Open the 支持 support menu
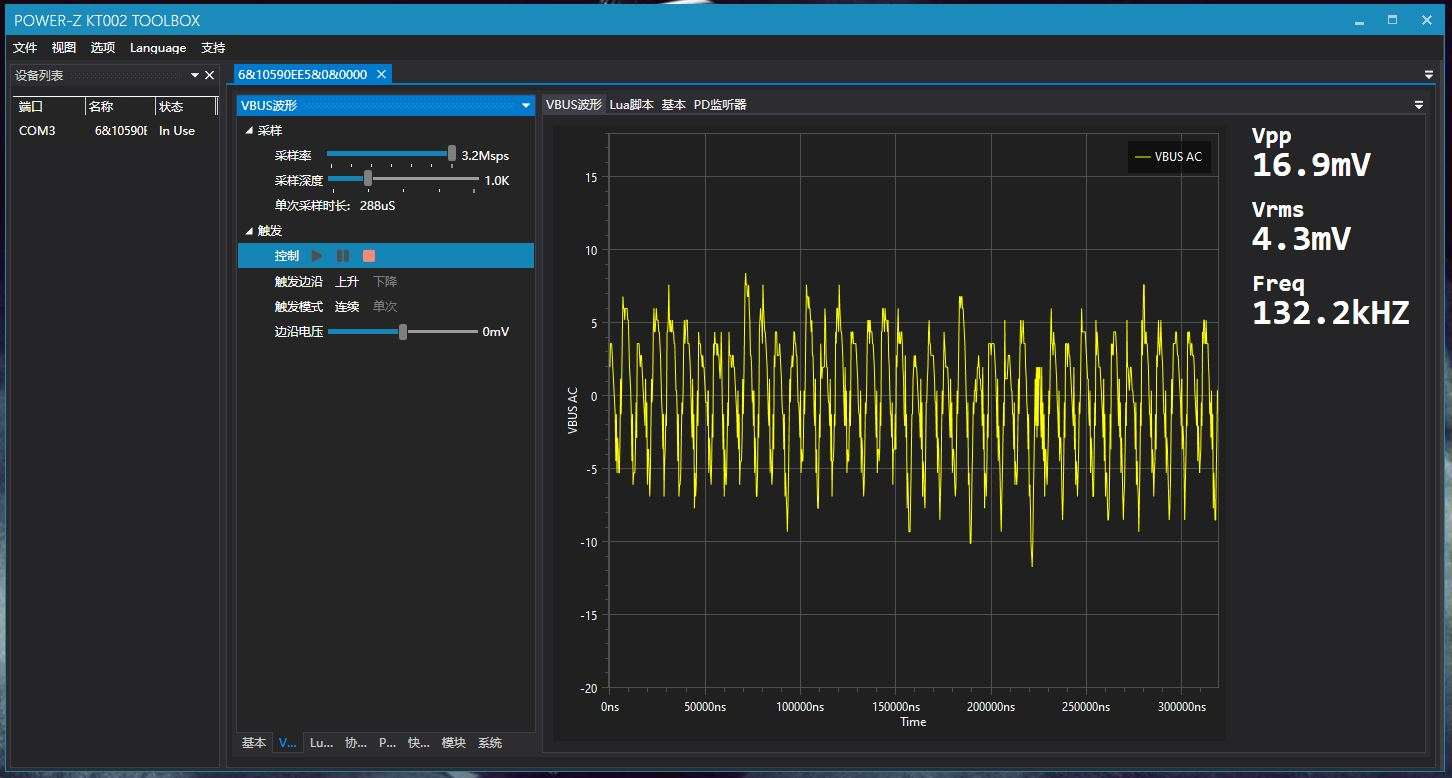1452x778 pixels. [x=213, y=47]
